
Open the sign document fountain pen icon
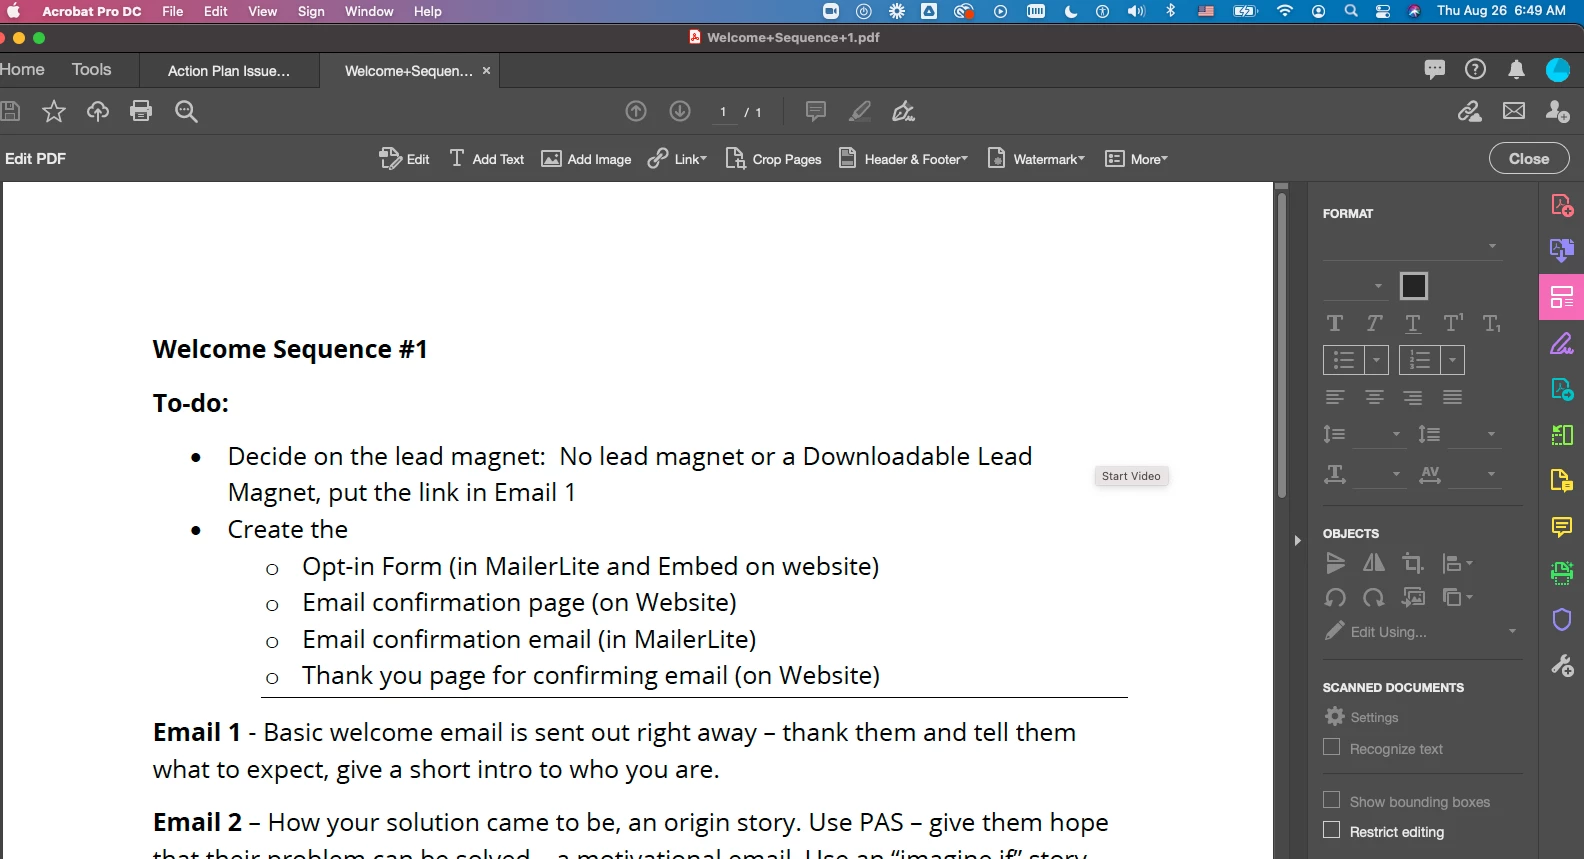[x=904, y=111]
